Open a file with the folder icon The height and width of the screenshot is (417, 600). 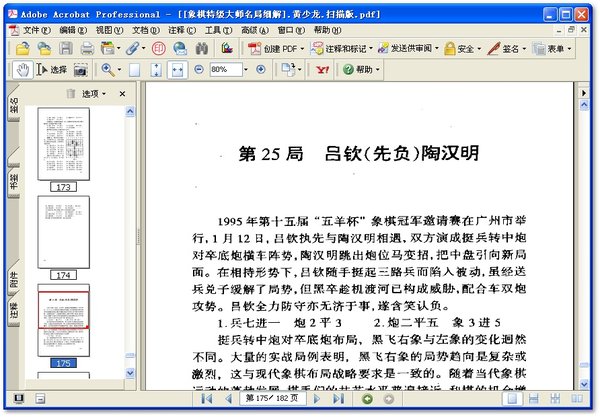tap(23, 49)
